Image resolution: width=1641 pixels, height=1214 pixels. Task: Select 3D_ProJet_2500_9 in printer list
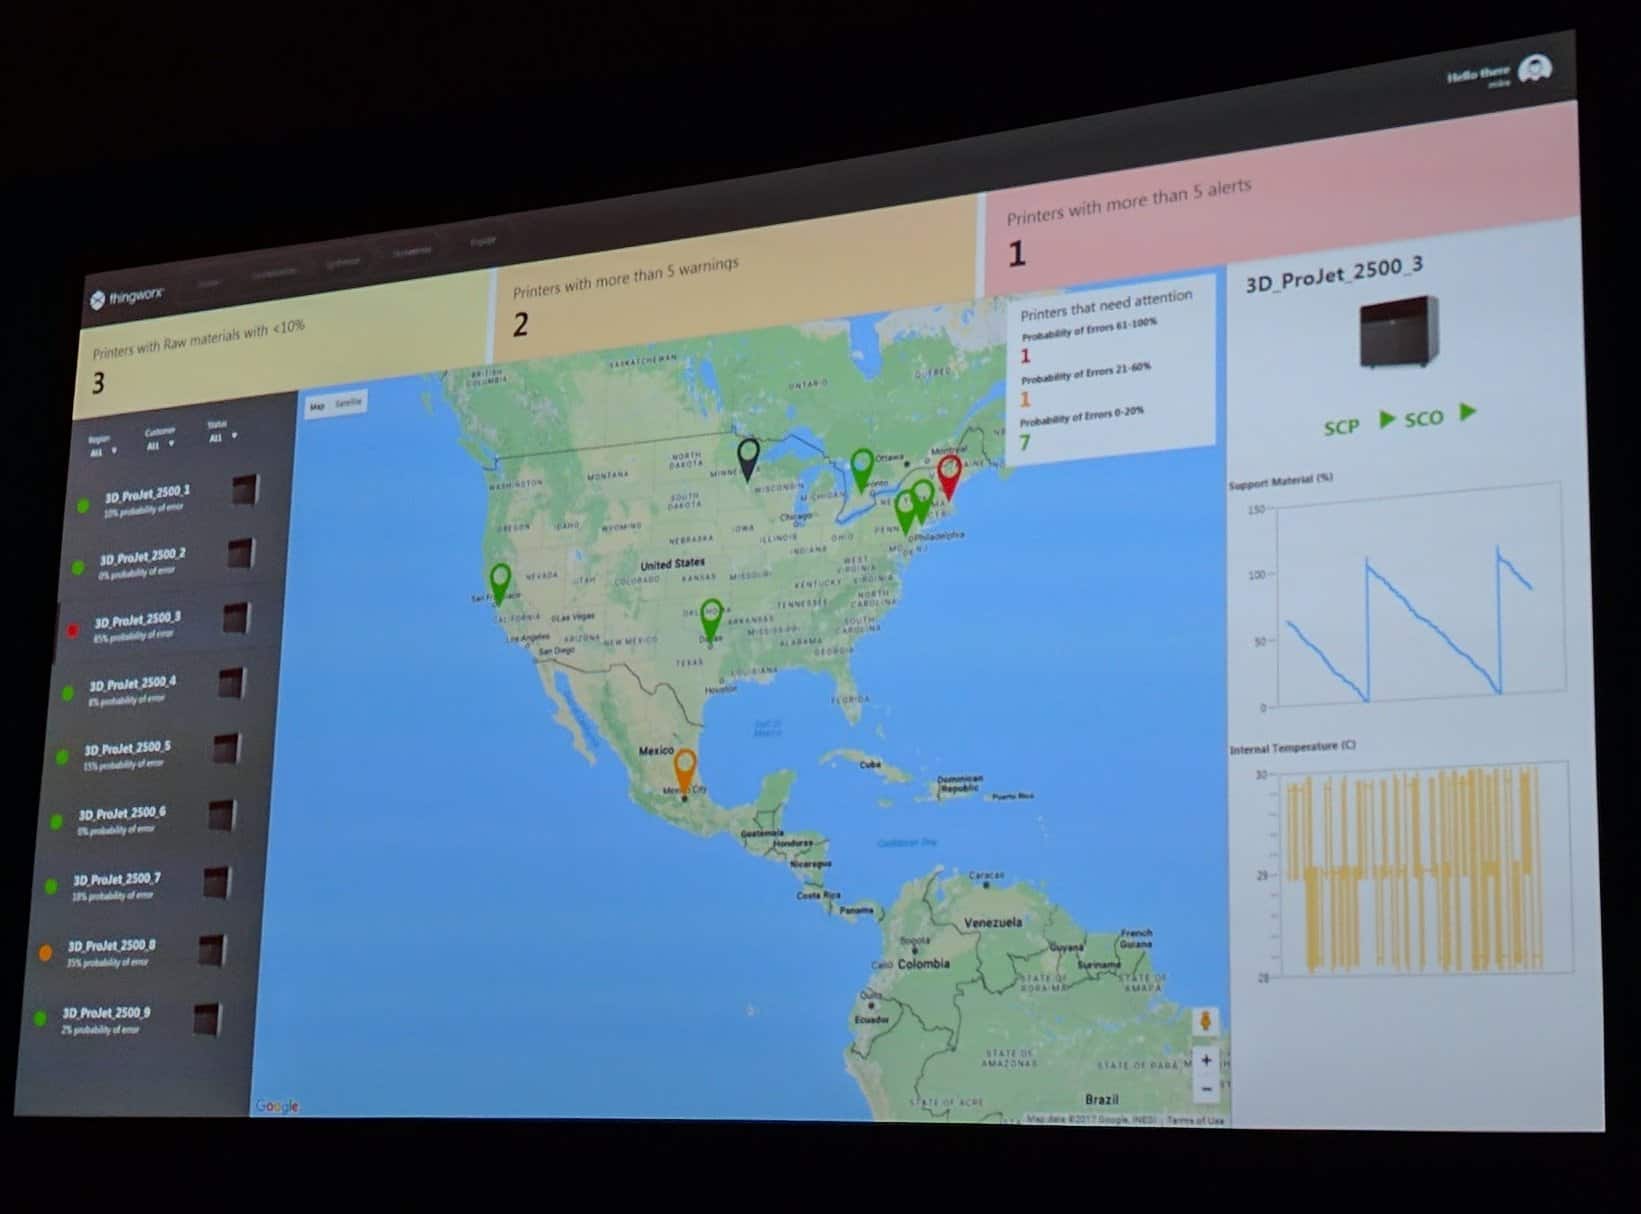(x=131, y=1019)
